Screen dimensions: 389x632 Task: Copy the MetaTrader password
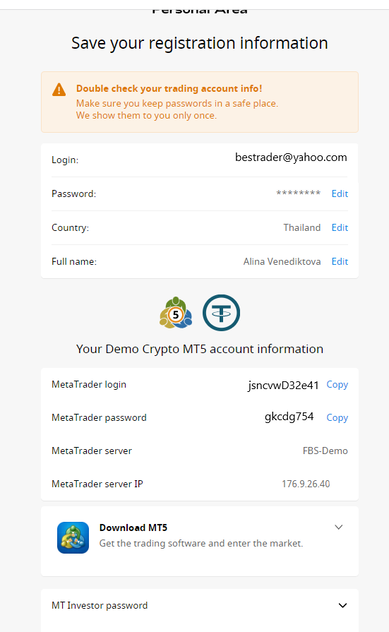(337, 418)
